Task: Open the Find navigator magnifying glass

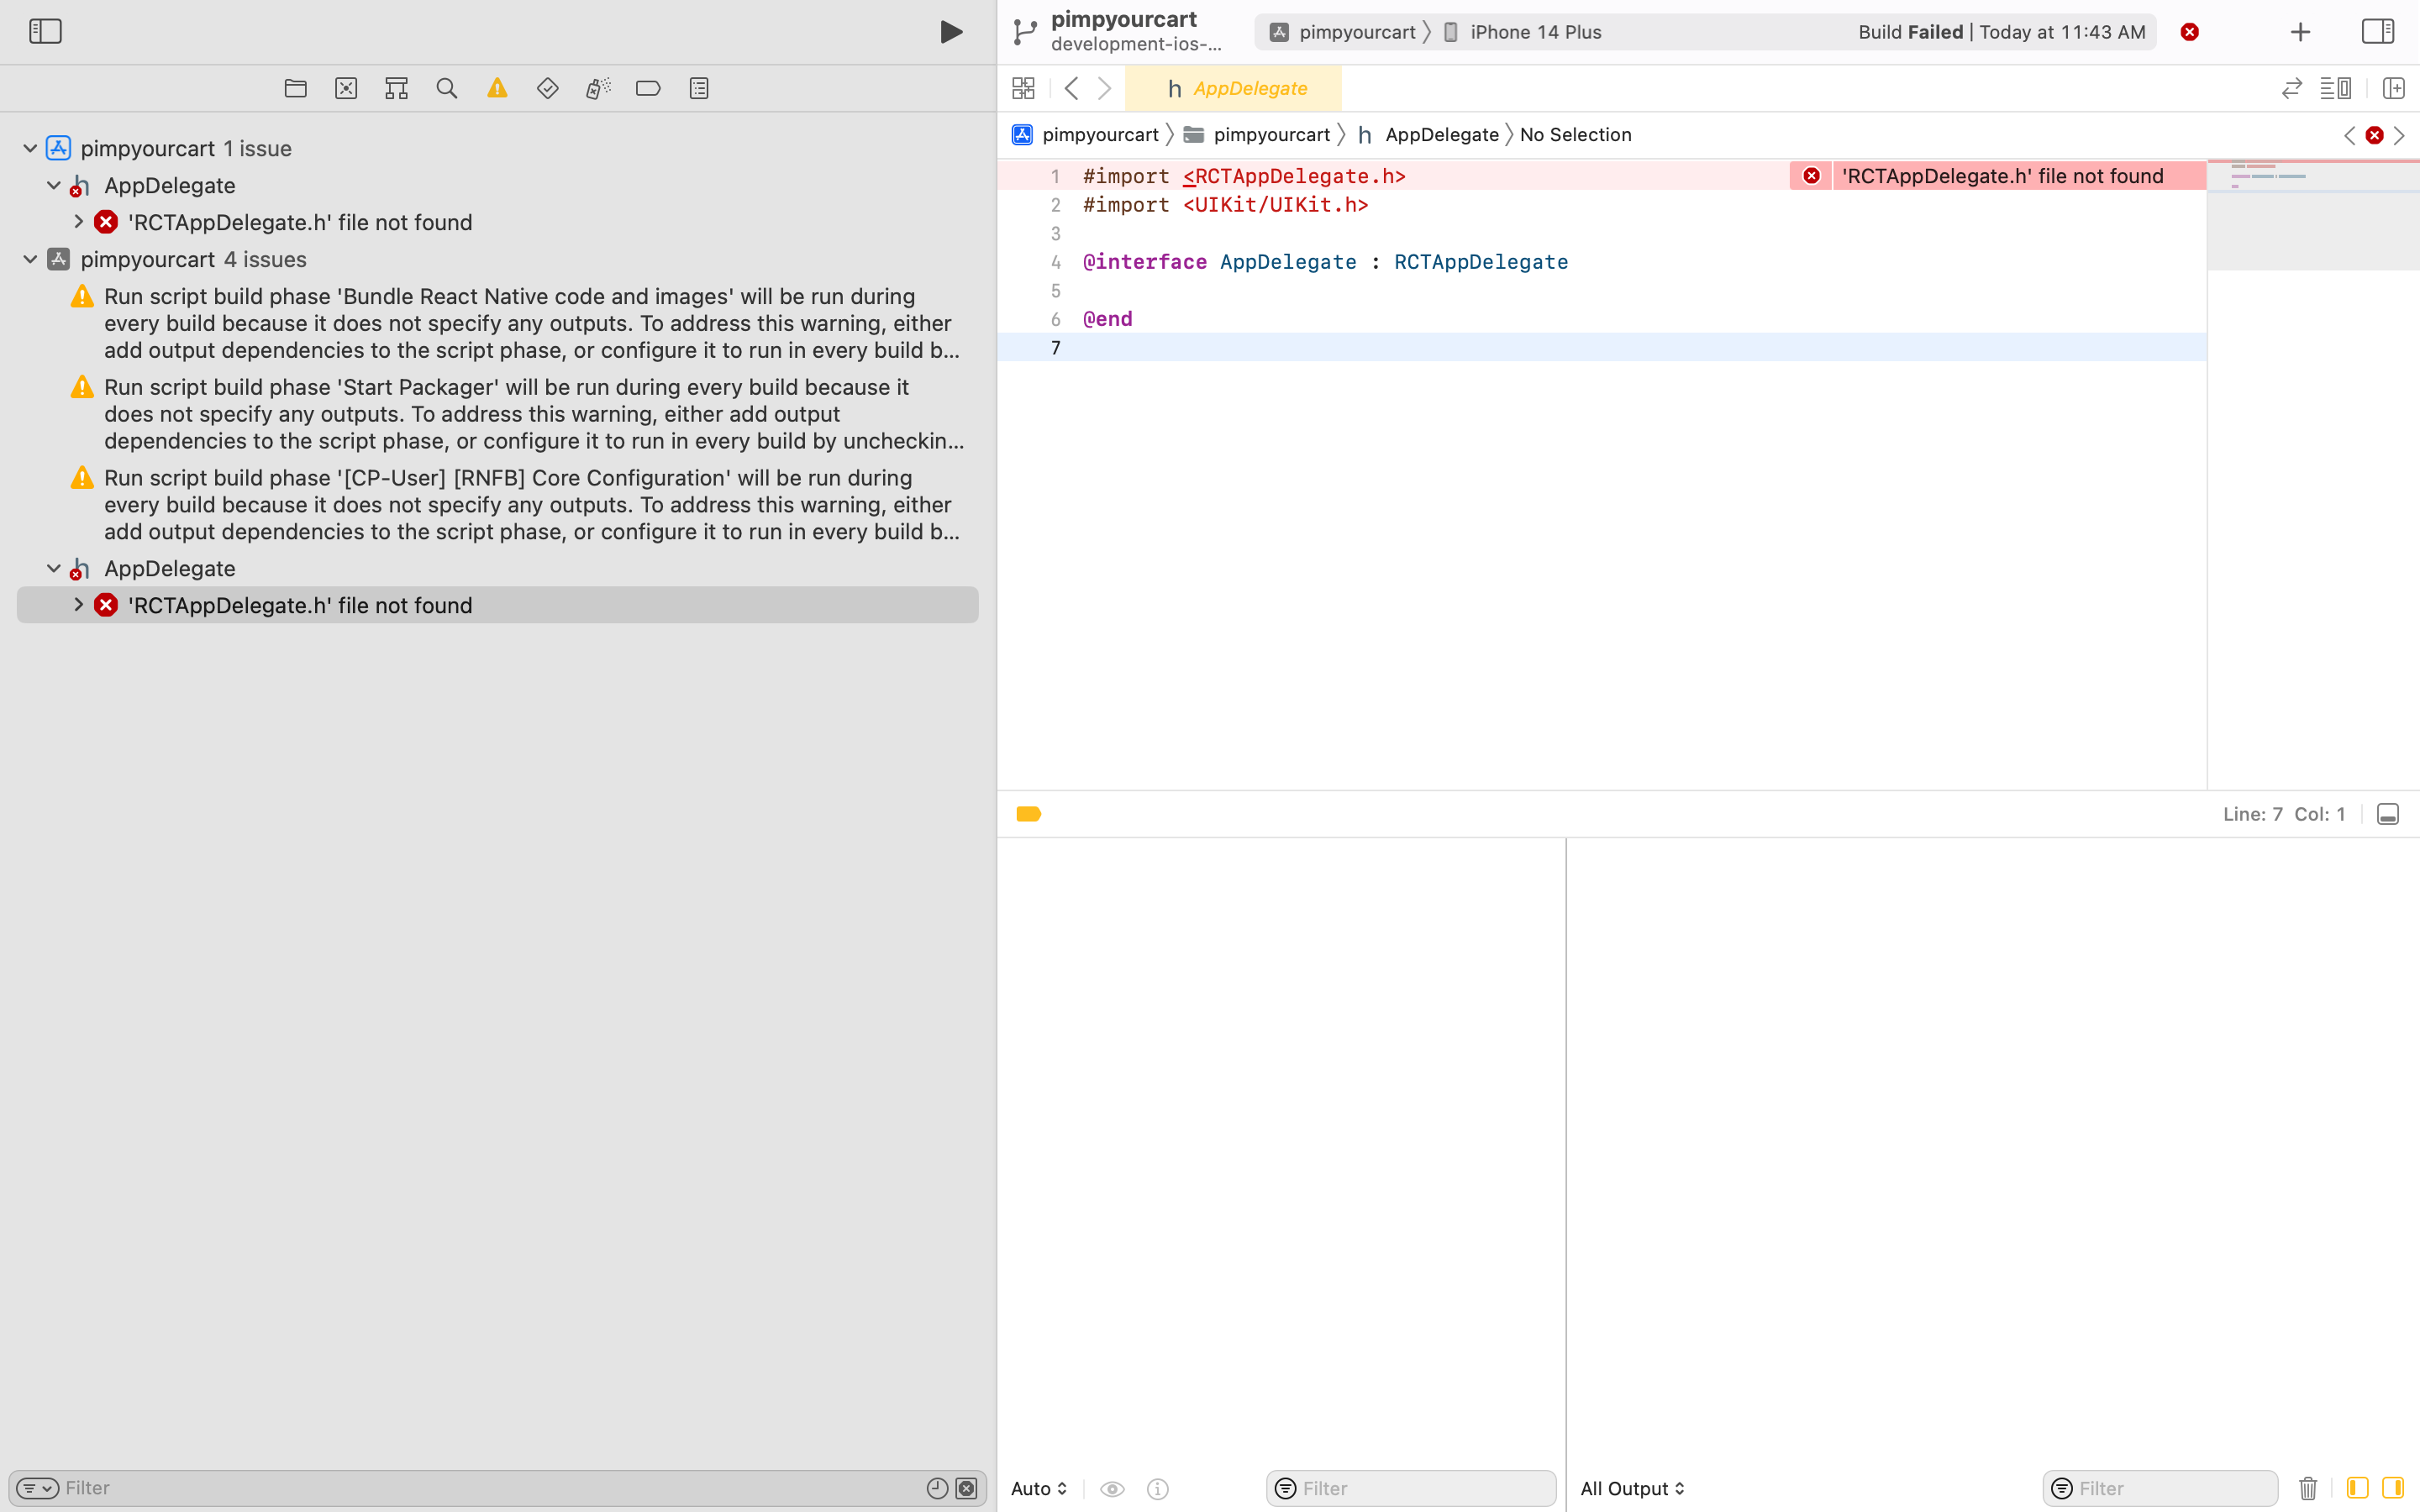Action: (446, 88)
